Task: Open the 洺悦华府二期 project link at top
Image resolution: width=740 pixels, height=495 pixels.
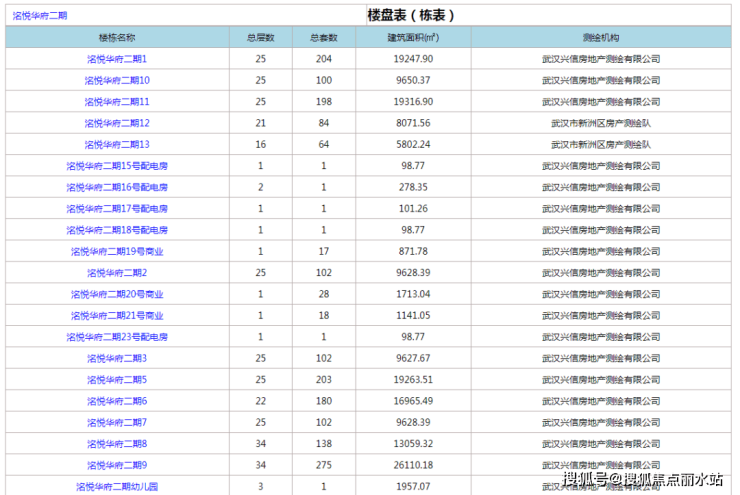Action: (x=40, y=16)
